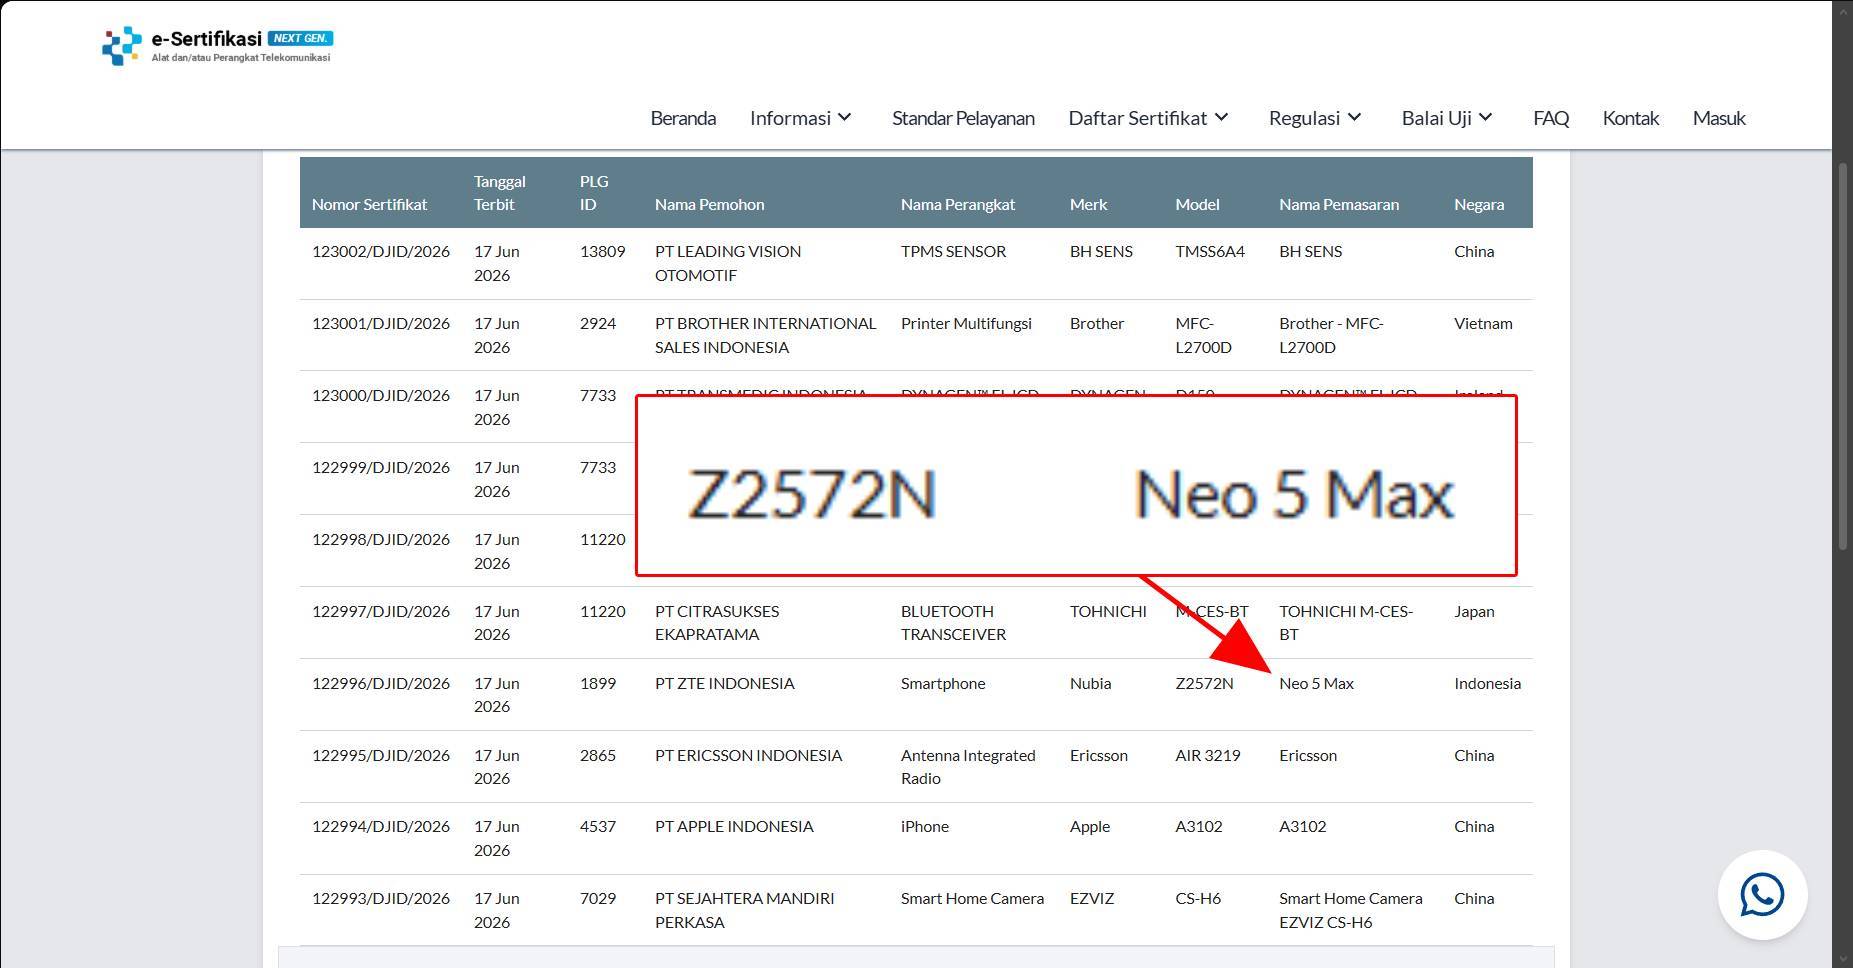Viewport: 1853px width, 968px height.
Task: Click the e-Sertifikasi logo icon
Action: coord(122,45)
